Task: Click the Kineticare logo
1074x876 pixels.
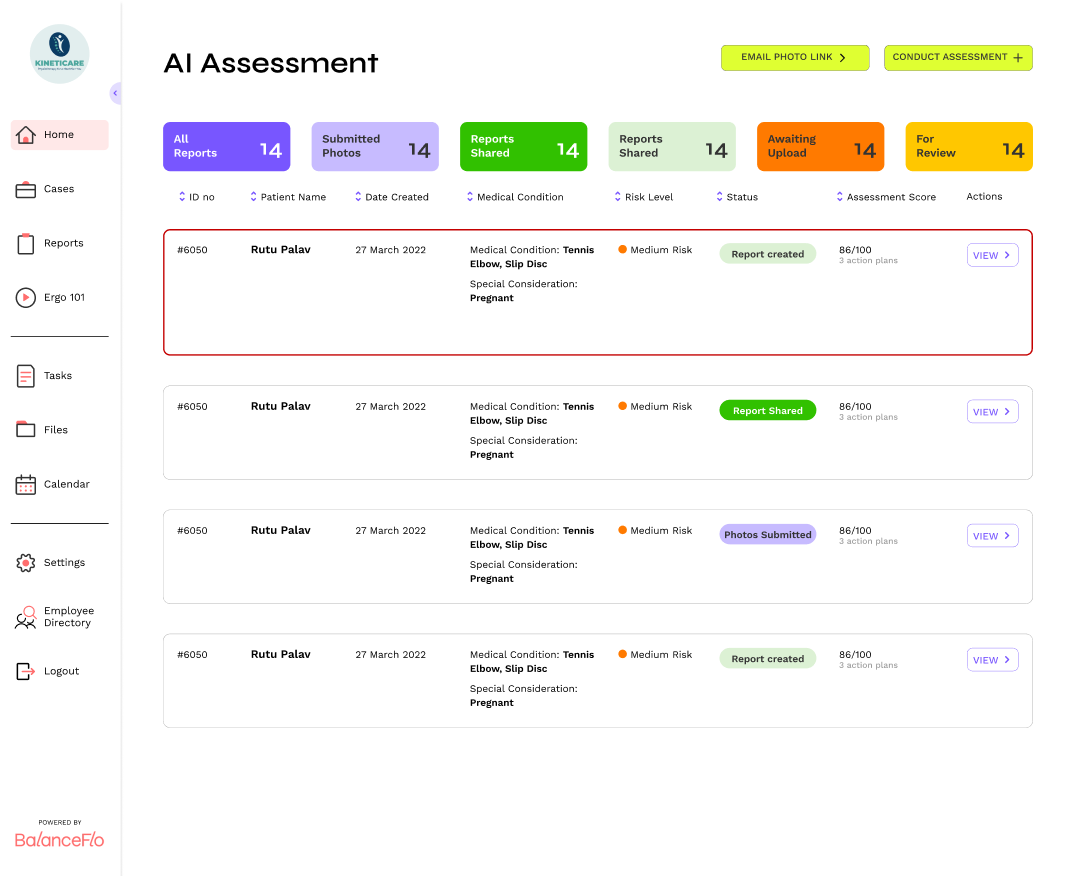Action: 60,54
